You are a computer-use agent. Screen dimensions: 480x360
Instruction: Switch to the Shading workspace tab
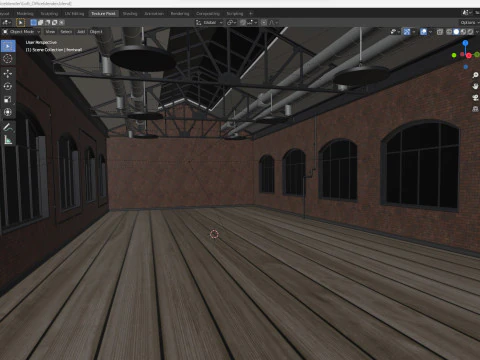pos(130,14)
